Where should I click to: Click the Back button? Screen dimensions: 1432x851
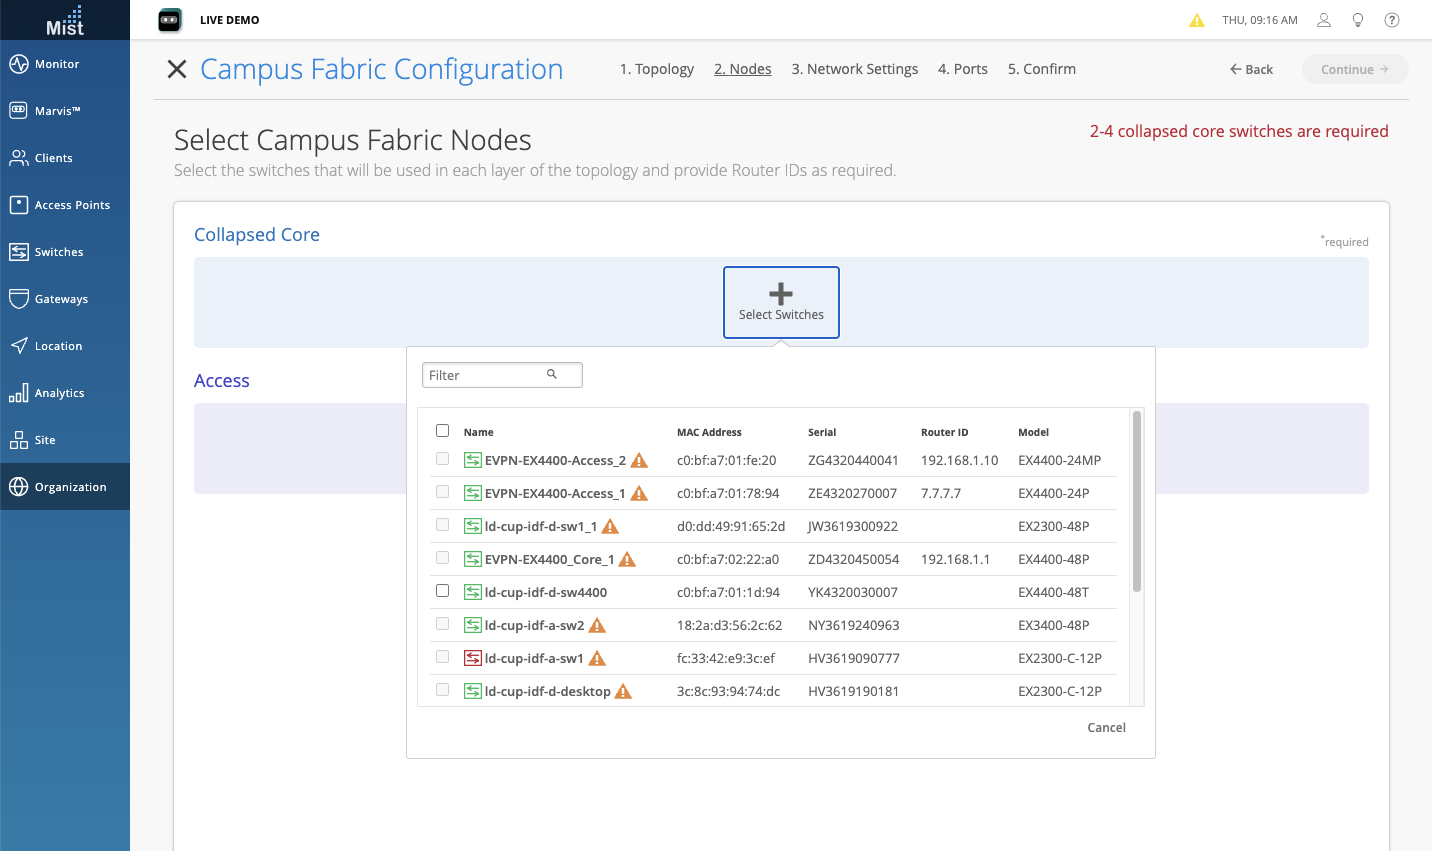pos(1251,69)
